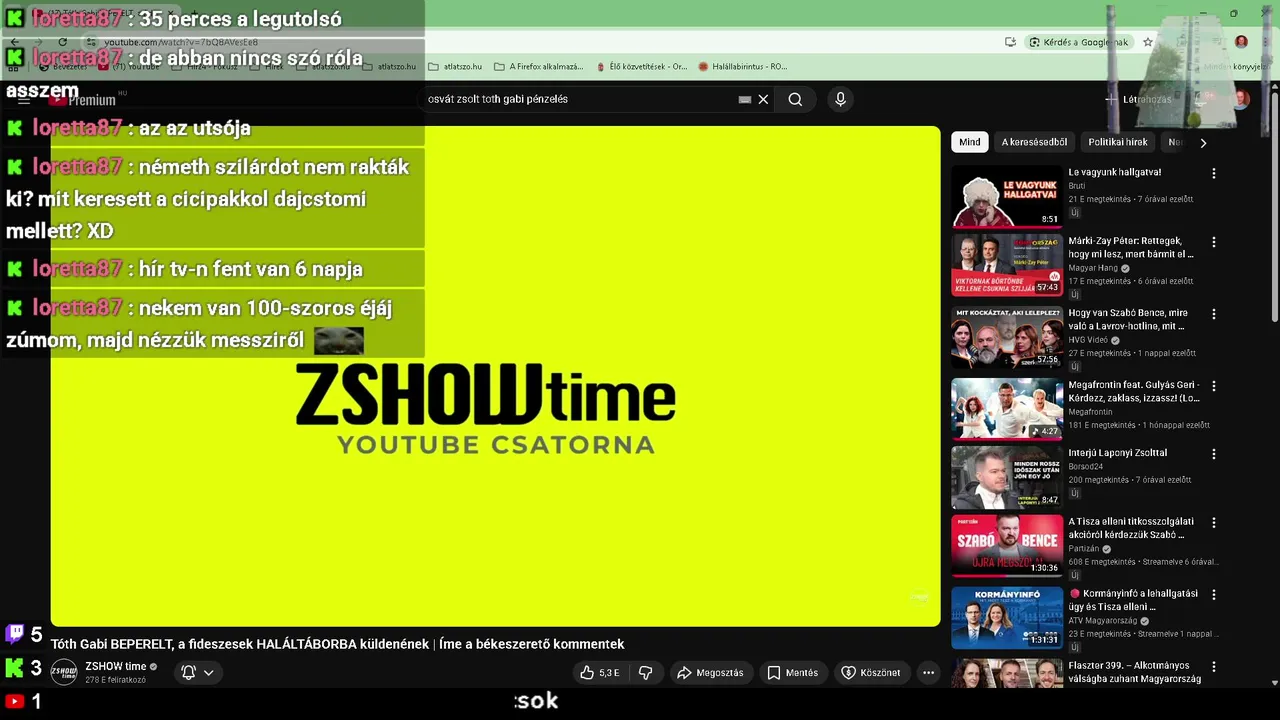Show next filter chips with right arrow

coord(1203,142)
